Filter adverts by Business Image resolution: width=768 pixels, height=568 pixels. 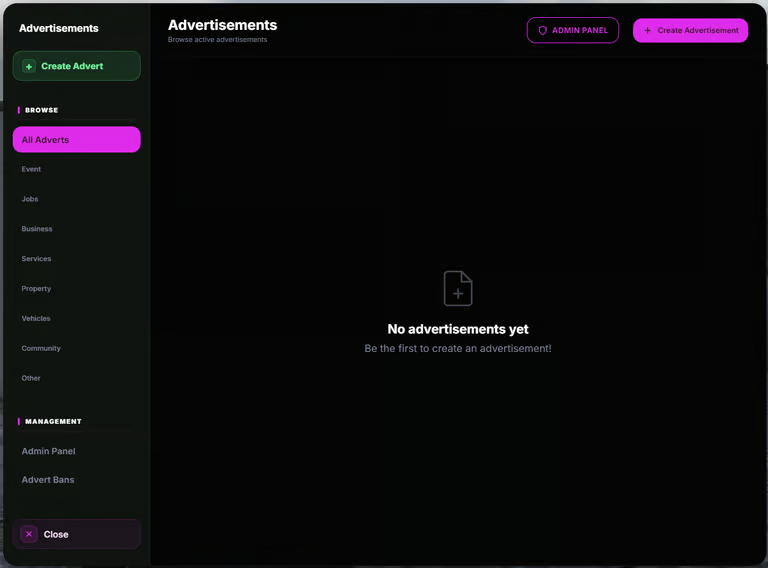click(76, 229)
